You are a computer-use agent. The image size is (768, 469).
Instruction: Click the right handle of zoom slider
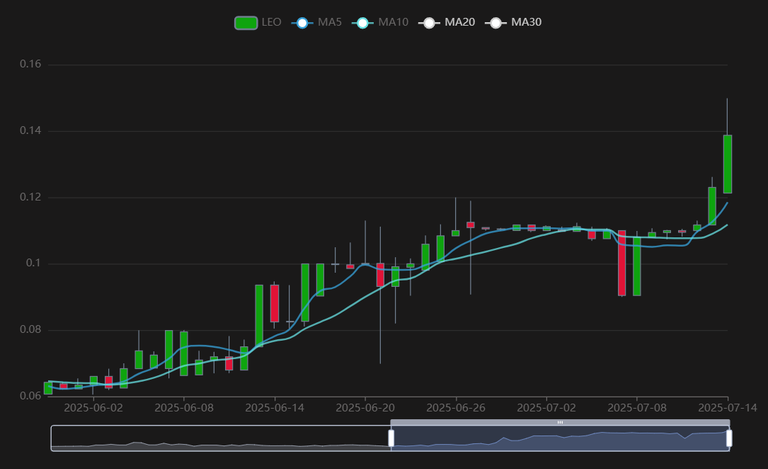[x=729, y=438]
